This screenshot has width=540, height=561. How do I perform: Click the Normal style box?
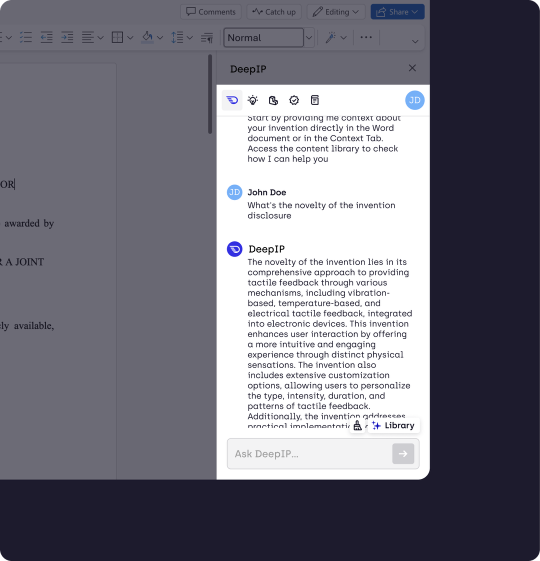point(264,38)
